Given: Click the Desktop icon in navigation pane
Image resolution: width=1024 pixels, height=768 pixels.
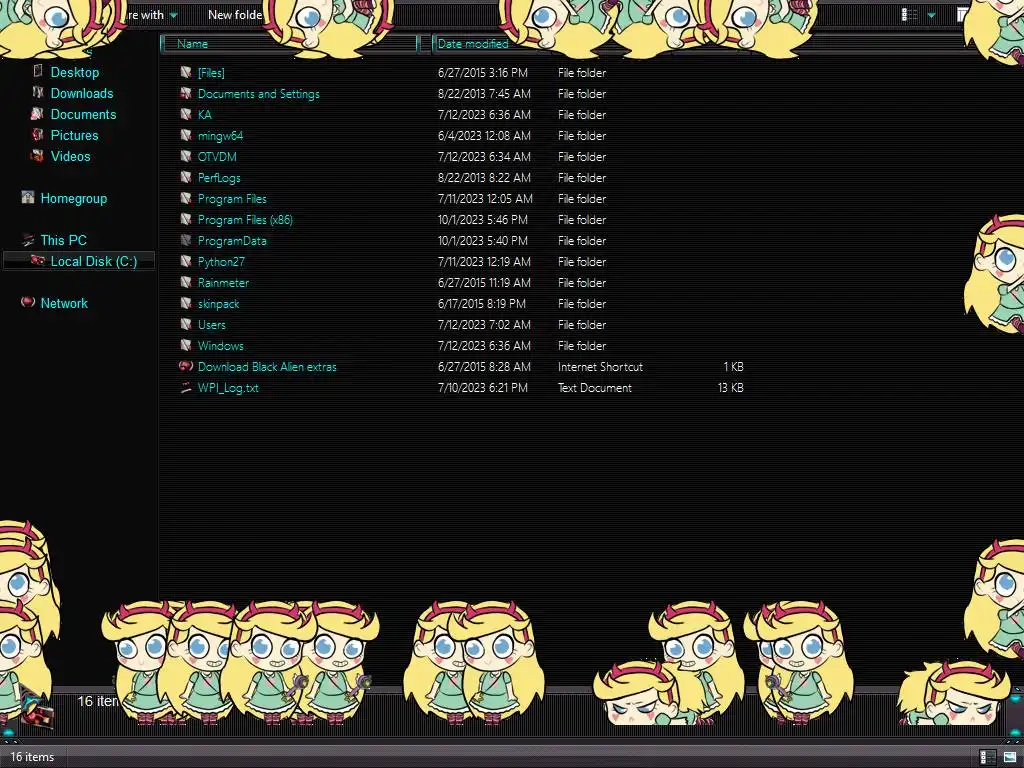Looking at the screenshot, I should pos(38,71).
